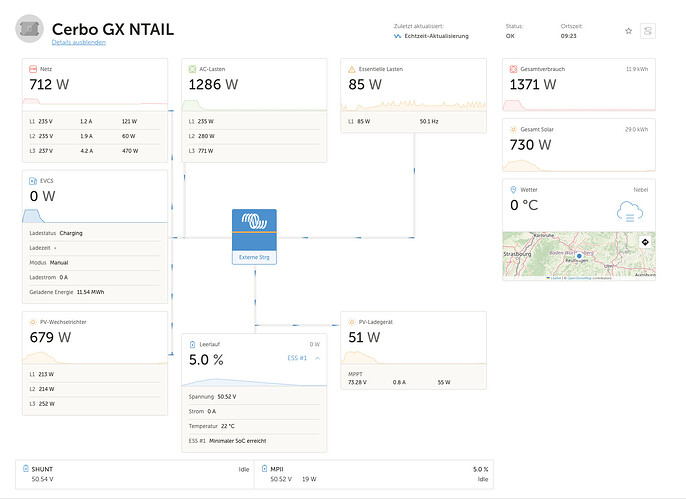The height and width of the screenshot is (500, 686).
Task: Select the MPII battery tab
Action: tap(376, 474)
